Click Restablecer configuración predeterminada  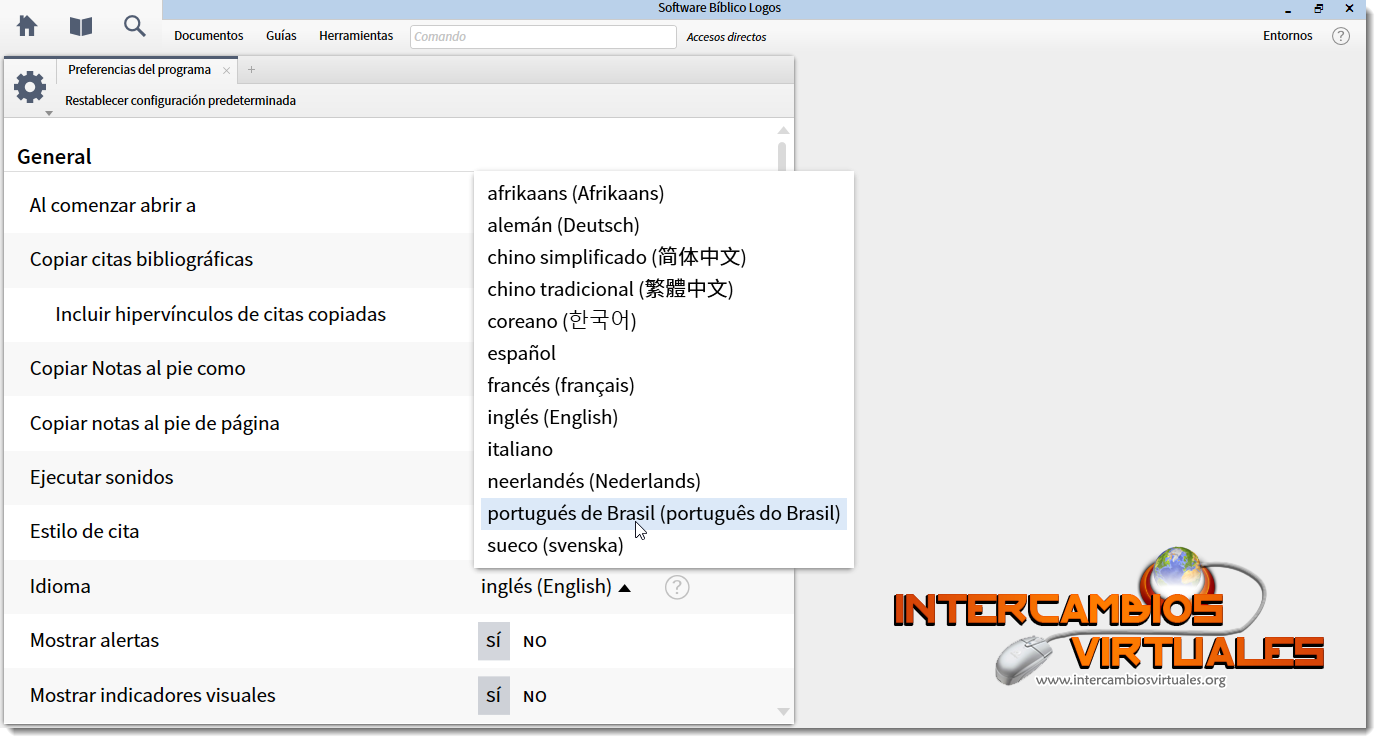click(180, 101)
